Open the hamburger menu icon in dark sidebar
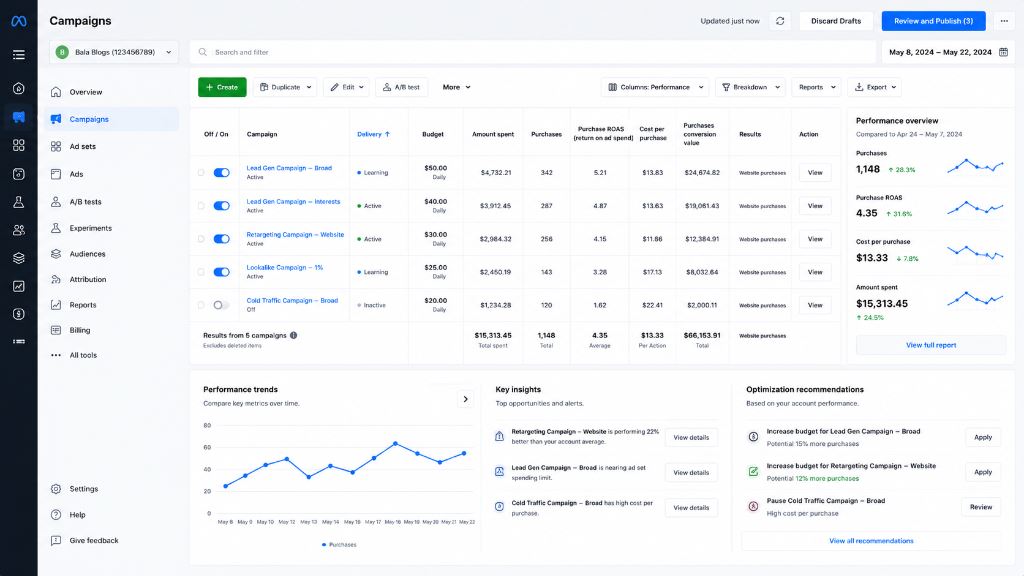Image resolution: width=1024 pixels, height=576 pixels. pos(19,55)
